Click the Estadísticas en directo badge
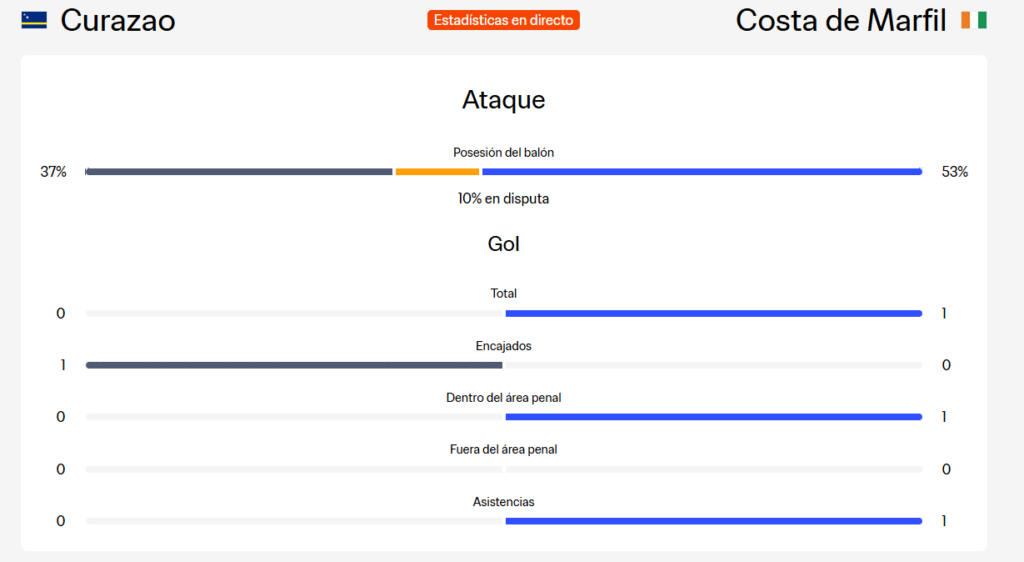The image size is (1024, 562). point(504,20)
